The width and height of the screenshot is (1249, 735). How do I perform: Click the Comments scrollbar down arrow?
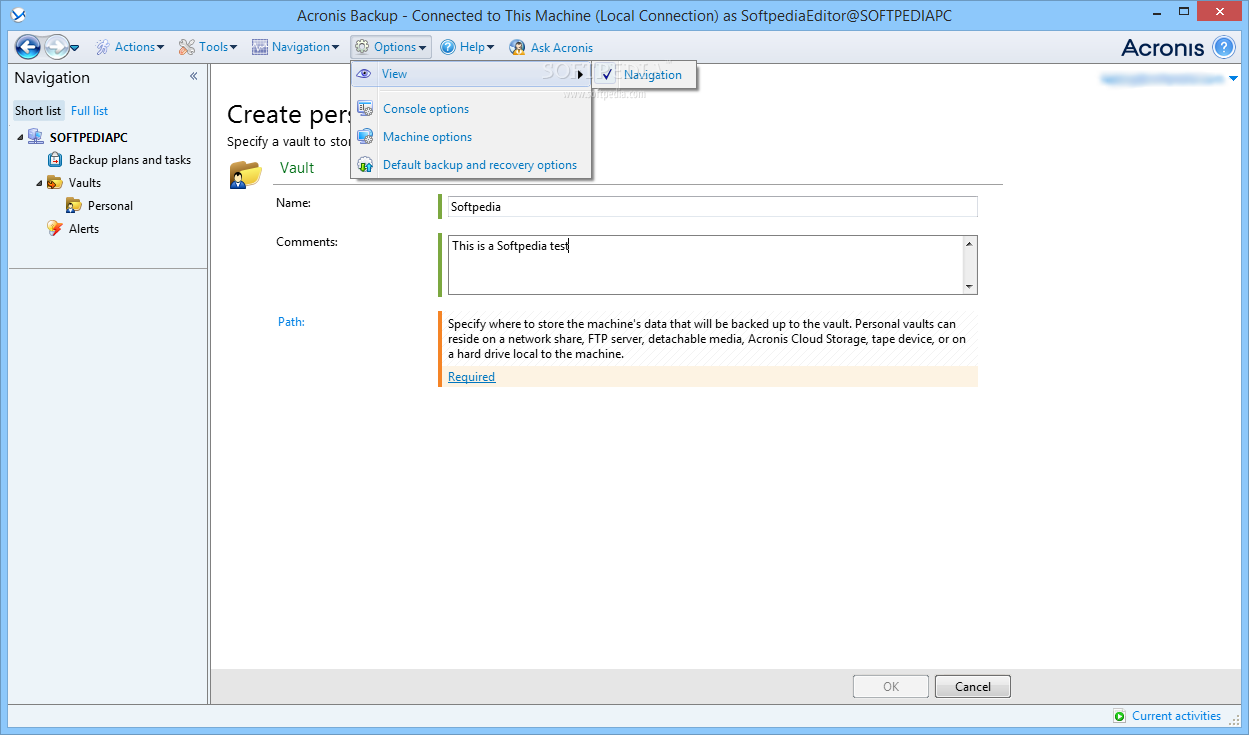click(969, 287)
